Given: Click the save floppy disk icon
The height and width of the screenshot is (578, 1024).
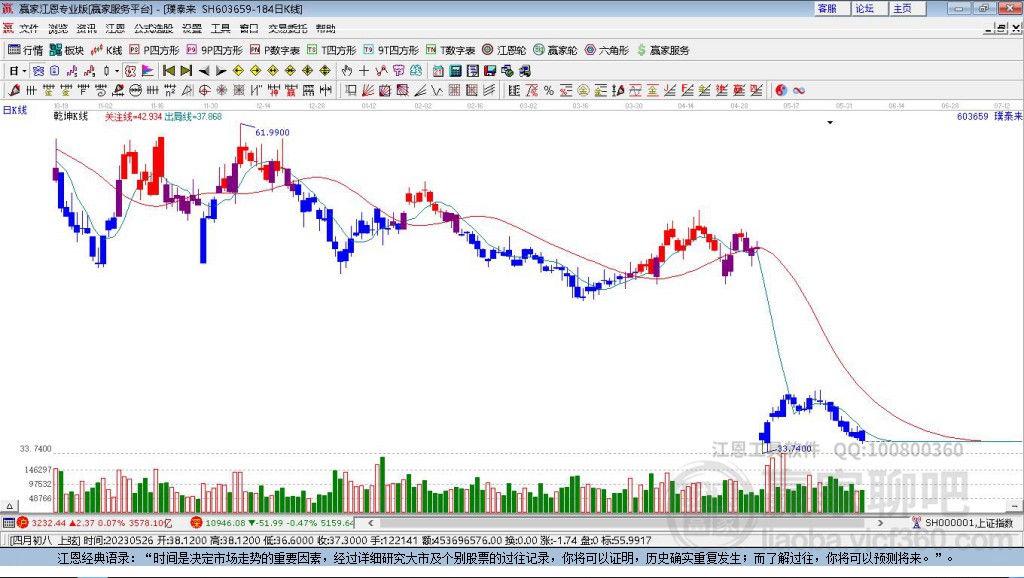Looking at the screenshot, I should tap(490, 71).
